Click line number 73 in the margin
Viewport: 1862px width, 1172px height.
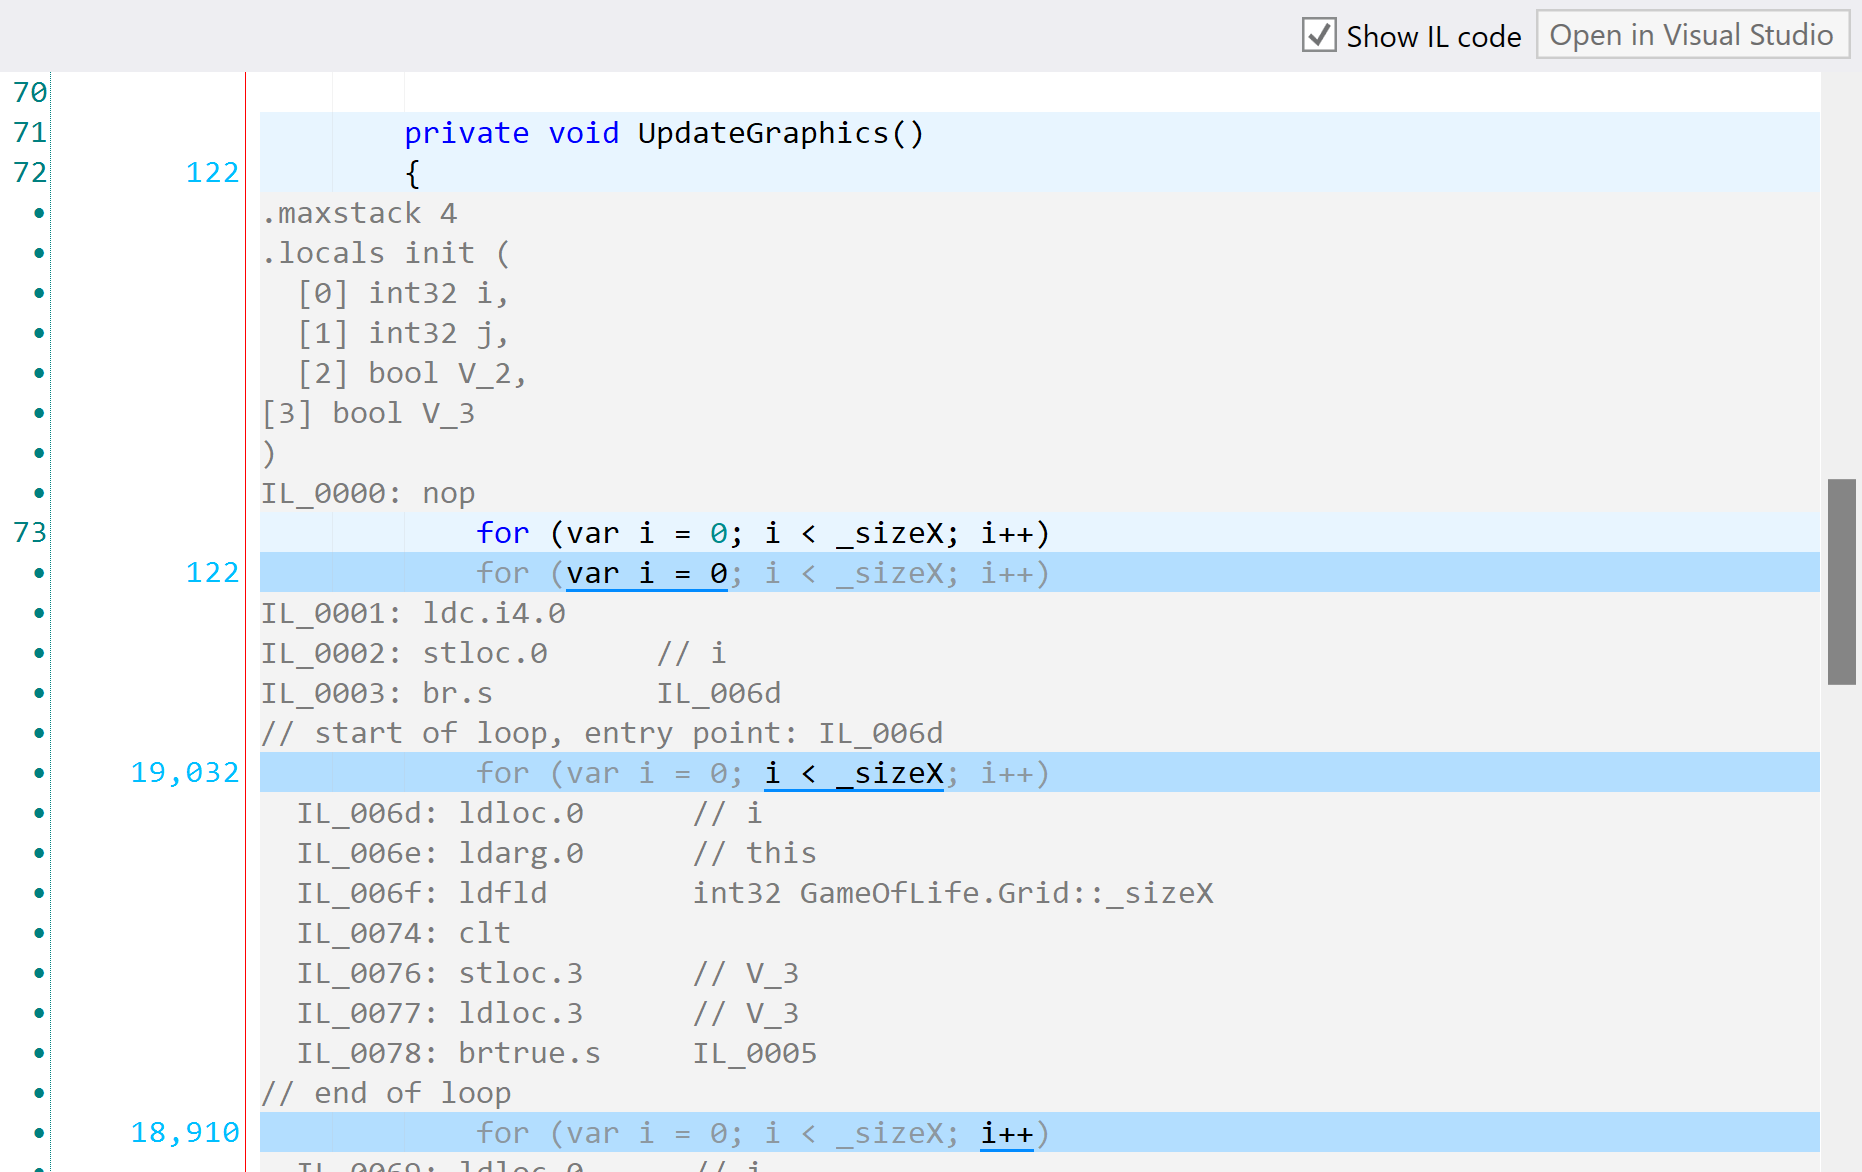pyautogui.click(x=29, y=532)
